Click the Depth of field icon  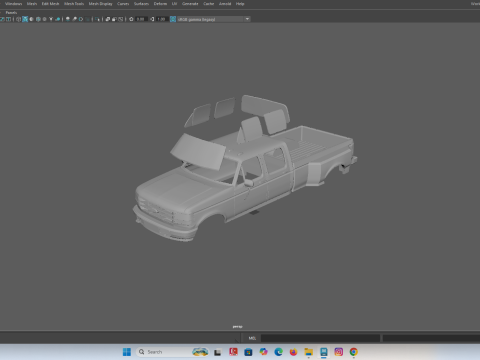click(87, 19)
